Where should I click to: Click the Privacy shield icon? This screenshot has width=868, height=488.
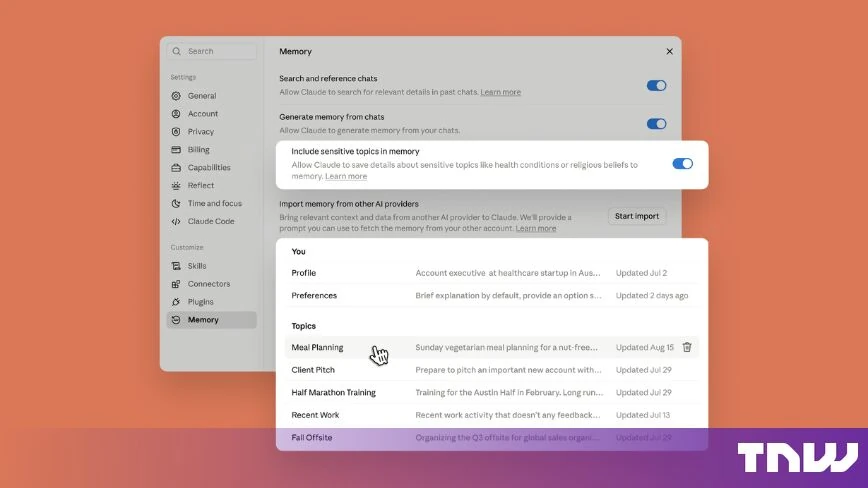click(x=176, y=132)
